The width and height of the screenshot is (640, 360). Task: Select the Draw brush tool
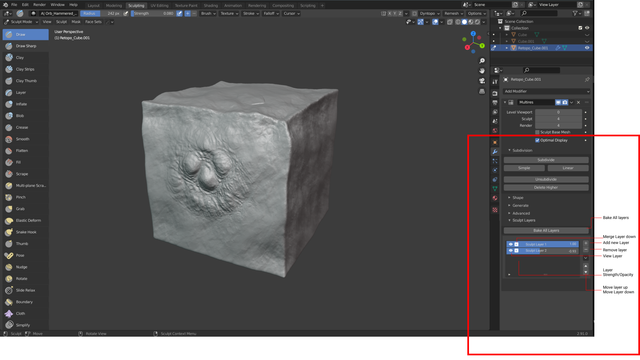pyautogui.click(x=25, y=35)
